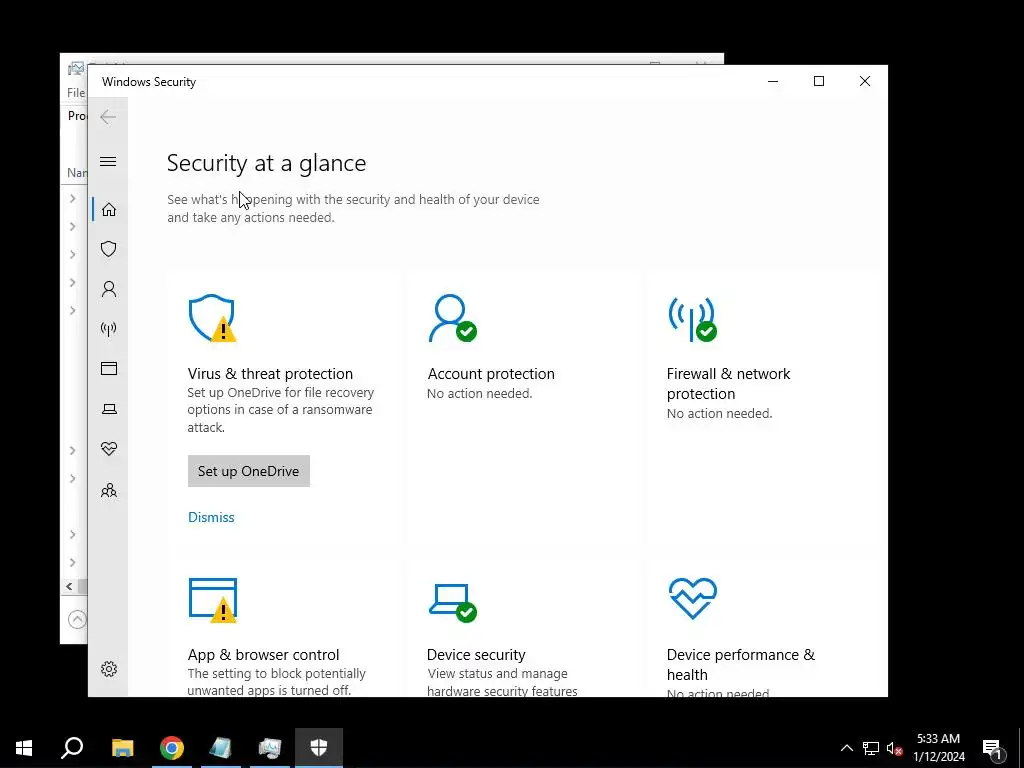
Task: Open Account protection from sidebar person icon
Action: (108, 289)
